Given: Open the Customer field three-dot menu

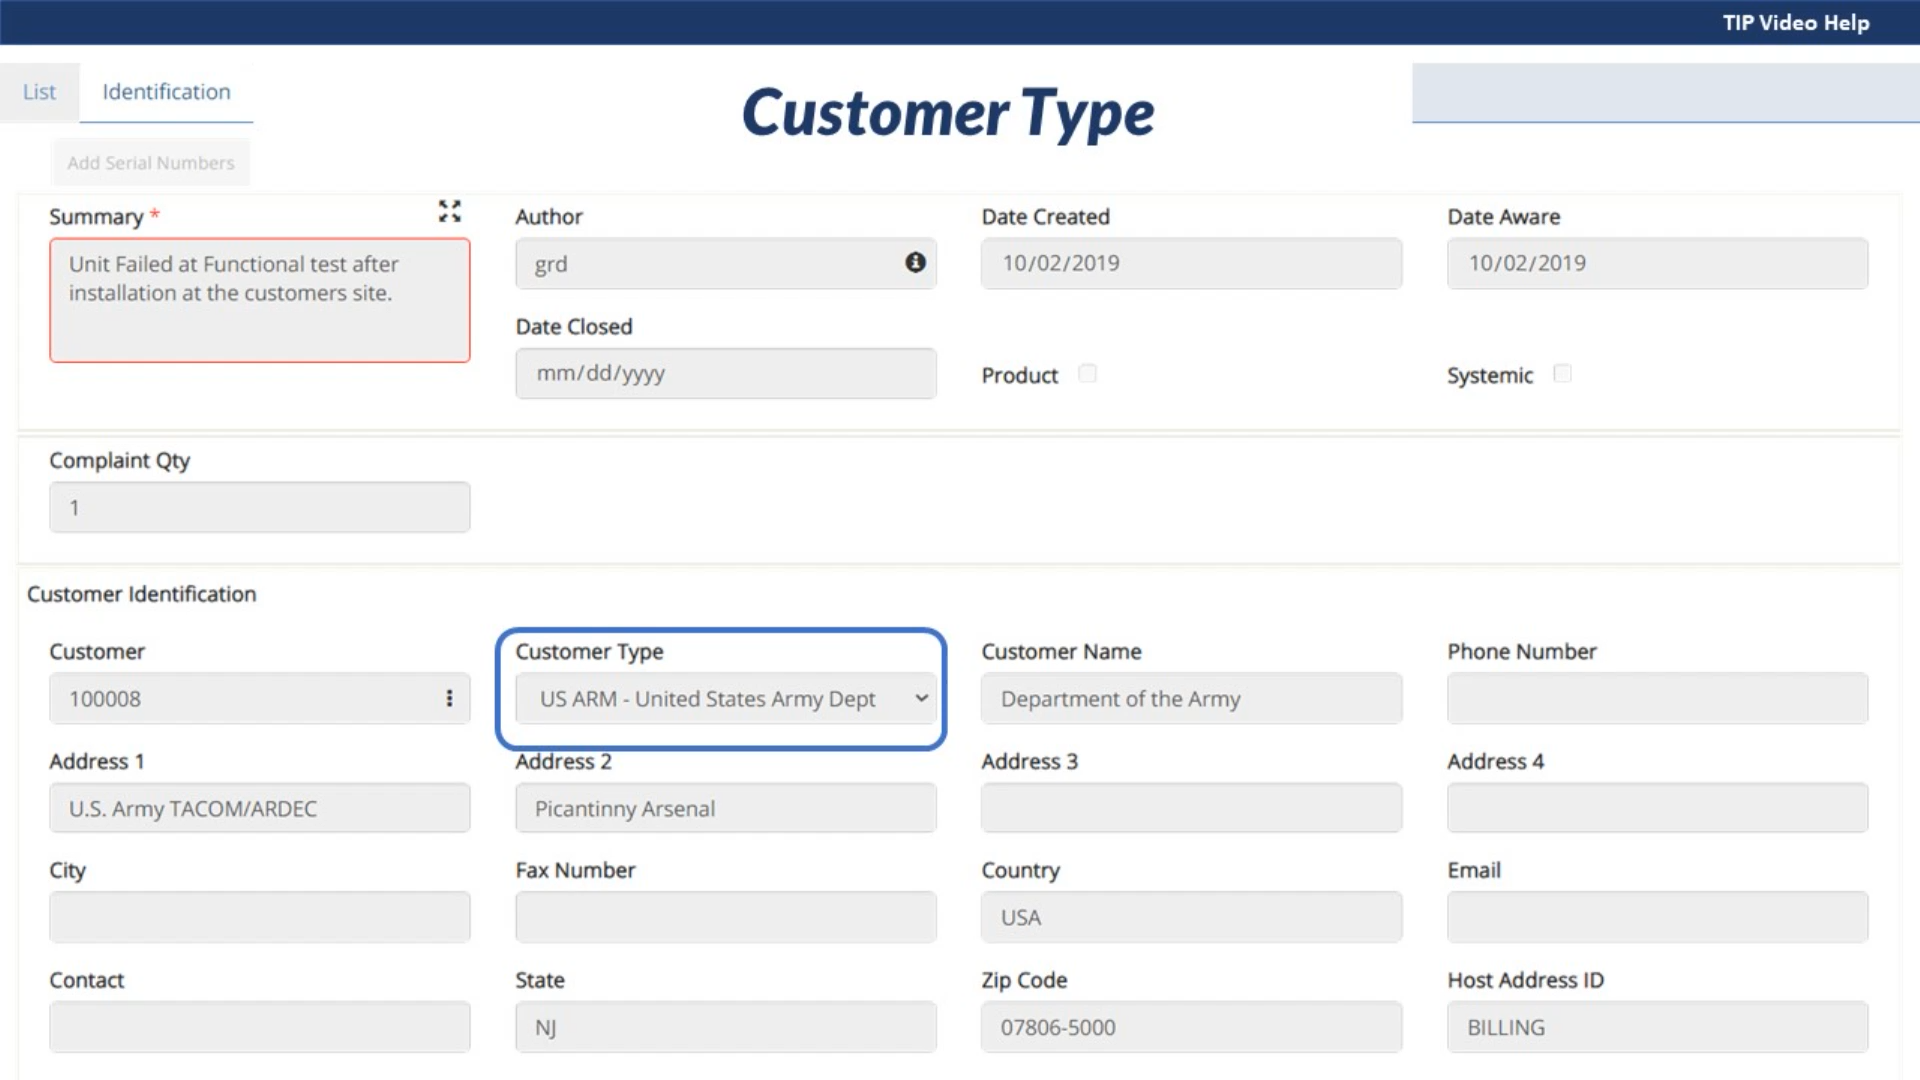Looking at the screenshot, I should pos(449,698).
